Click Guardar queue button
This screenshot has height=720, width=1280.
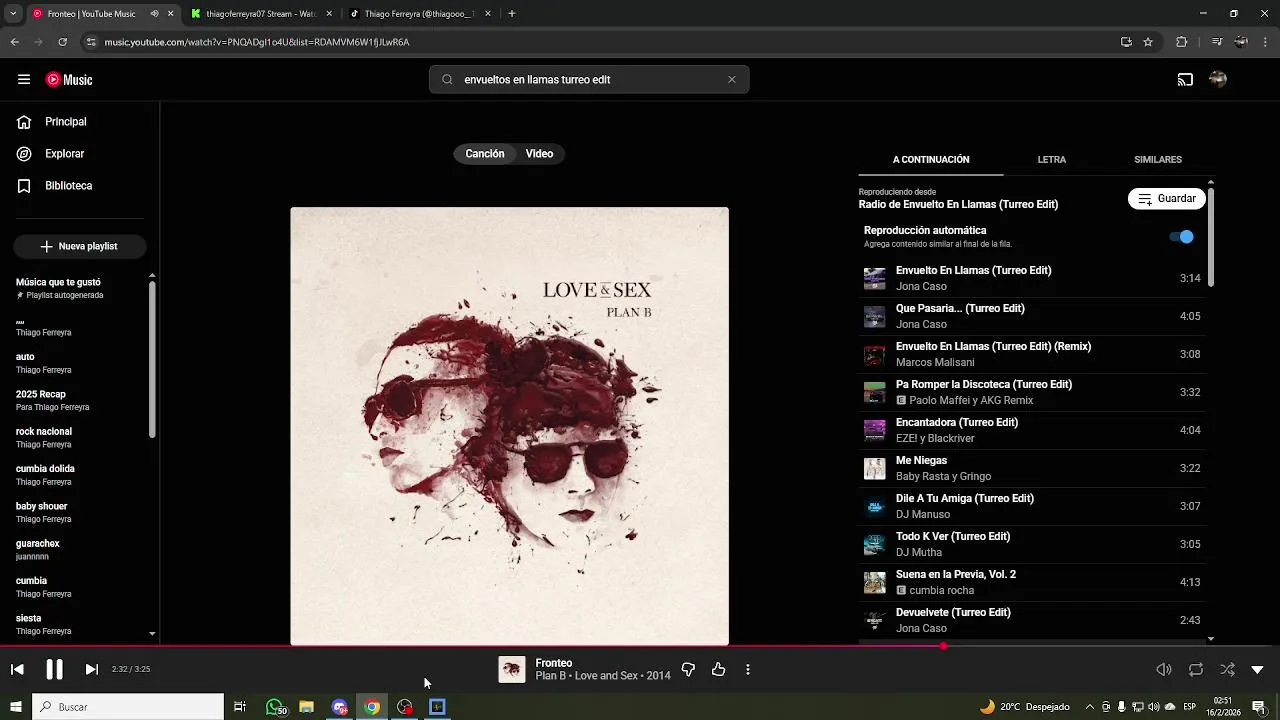click(x=1167, y=199)
